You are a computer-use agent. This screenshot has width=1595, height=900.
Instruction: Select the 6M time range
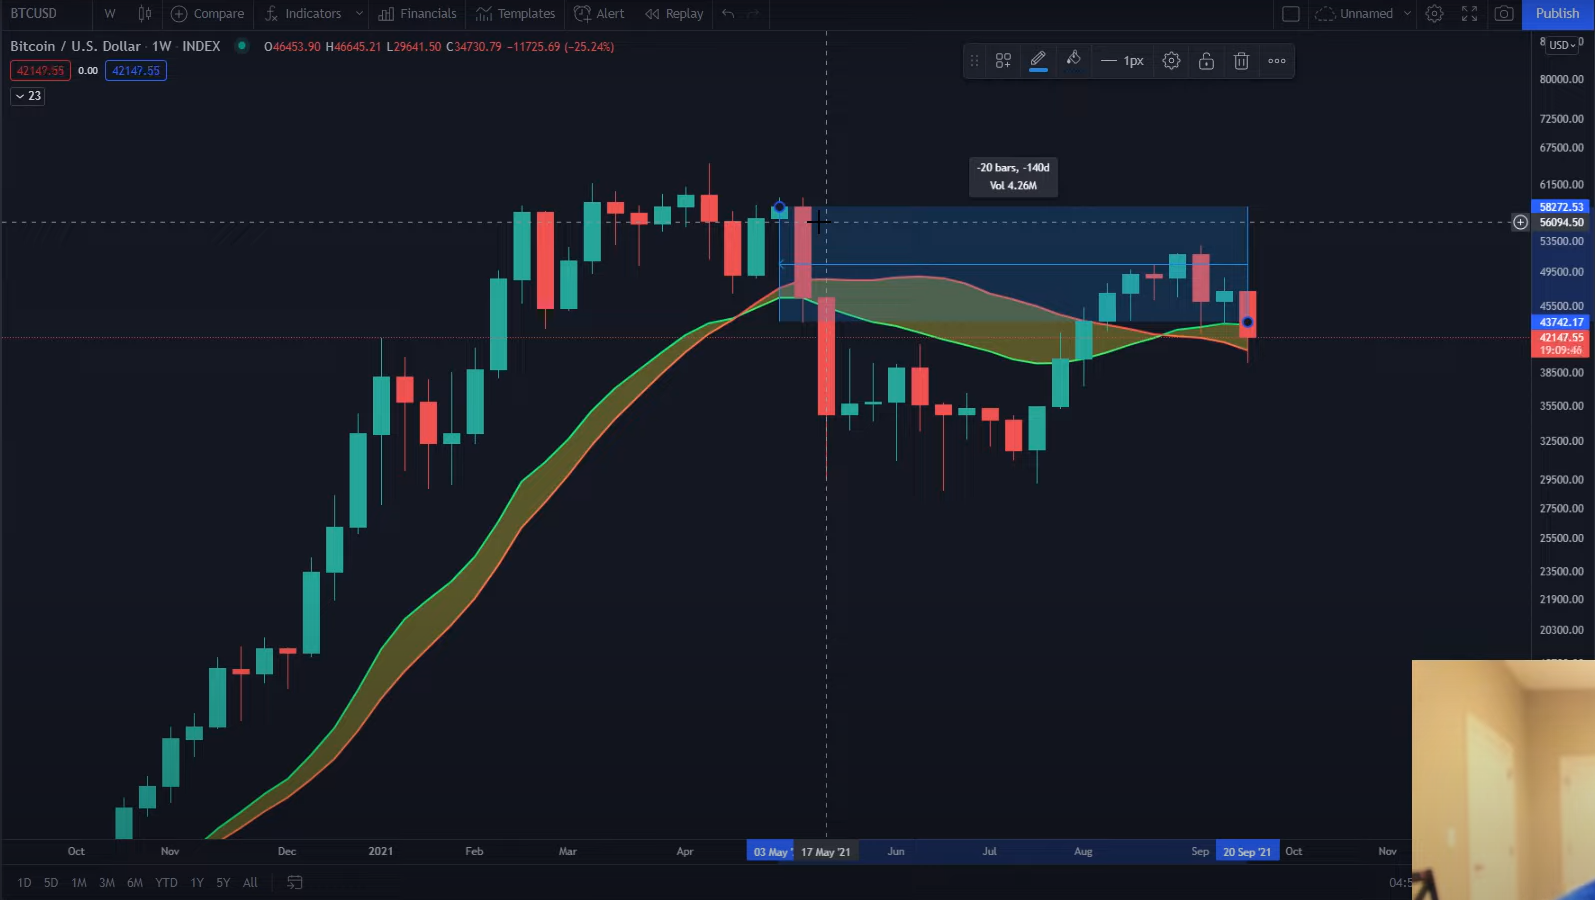tap(135, 883)
